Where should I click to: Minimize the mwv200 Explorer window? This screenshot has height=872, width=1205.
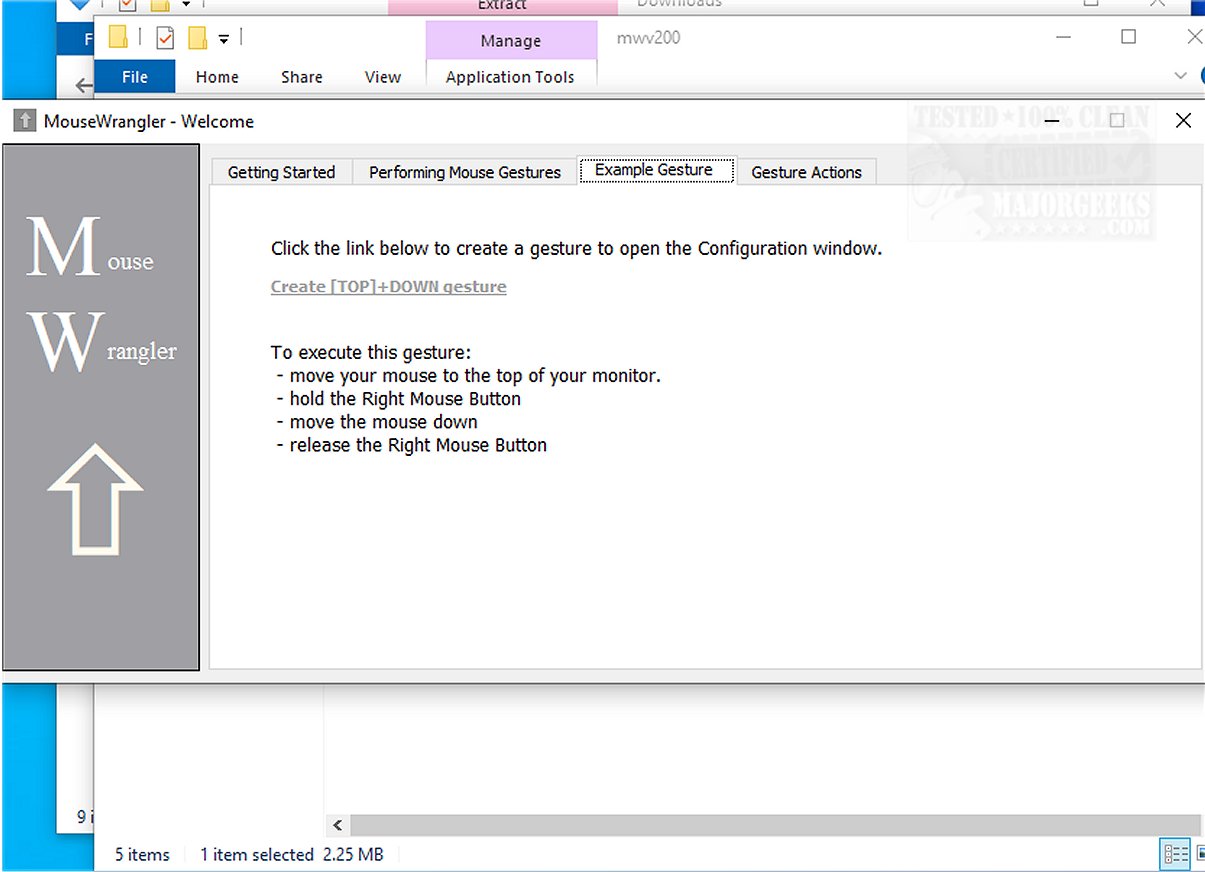coord(1063,37)
